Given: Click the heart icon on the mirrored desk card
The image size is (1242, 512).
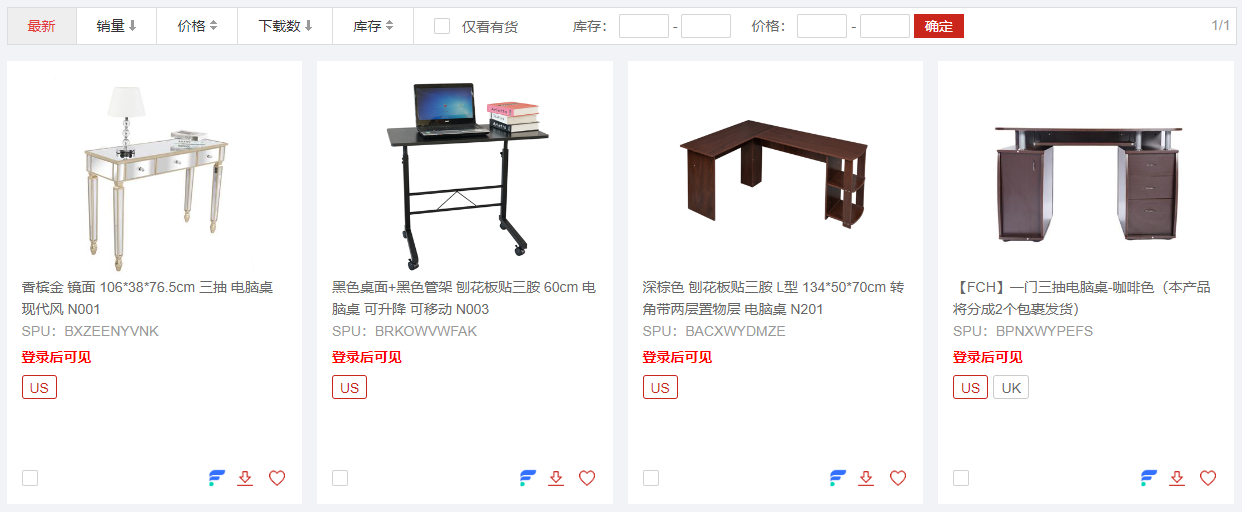Looking at the screenshot, I should (277, 478).
